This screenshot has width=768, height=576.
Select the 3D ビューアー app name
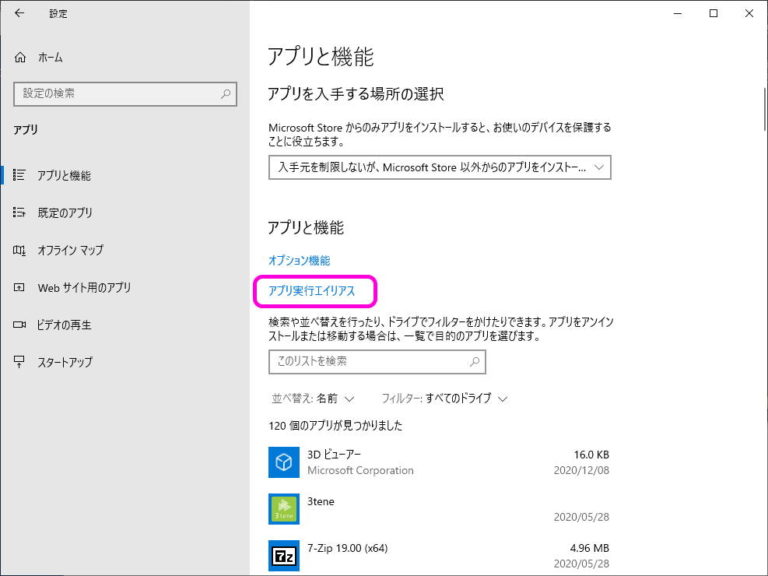pos(334,455)
